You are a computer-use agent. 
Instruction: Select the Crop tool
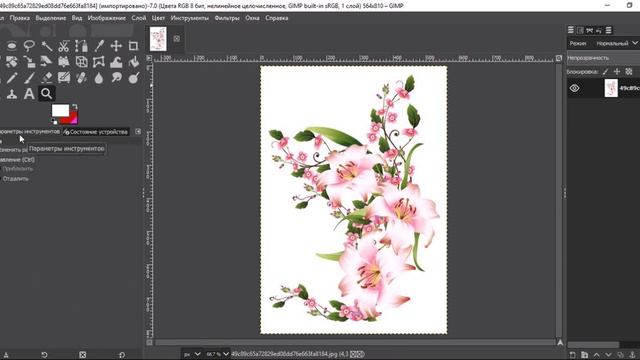133,46
